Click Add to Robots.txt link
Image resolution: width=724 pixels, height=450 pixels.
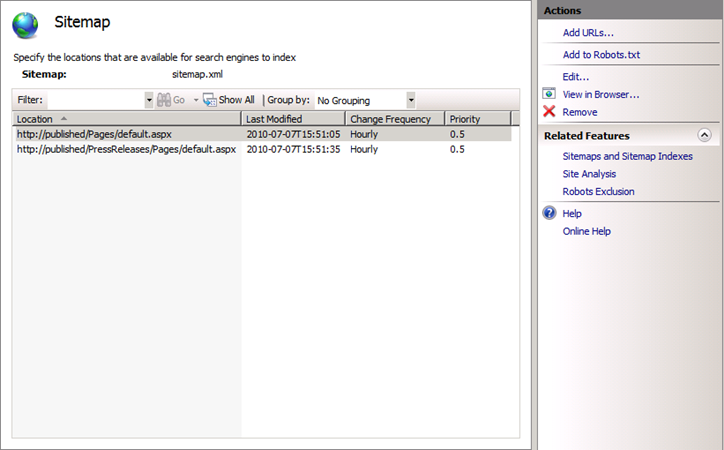601,55
